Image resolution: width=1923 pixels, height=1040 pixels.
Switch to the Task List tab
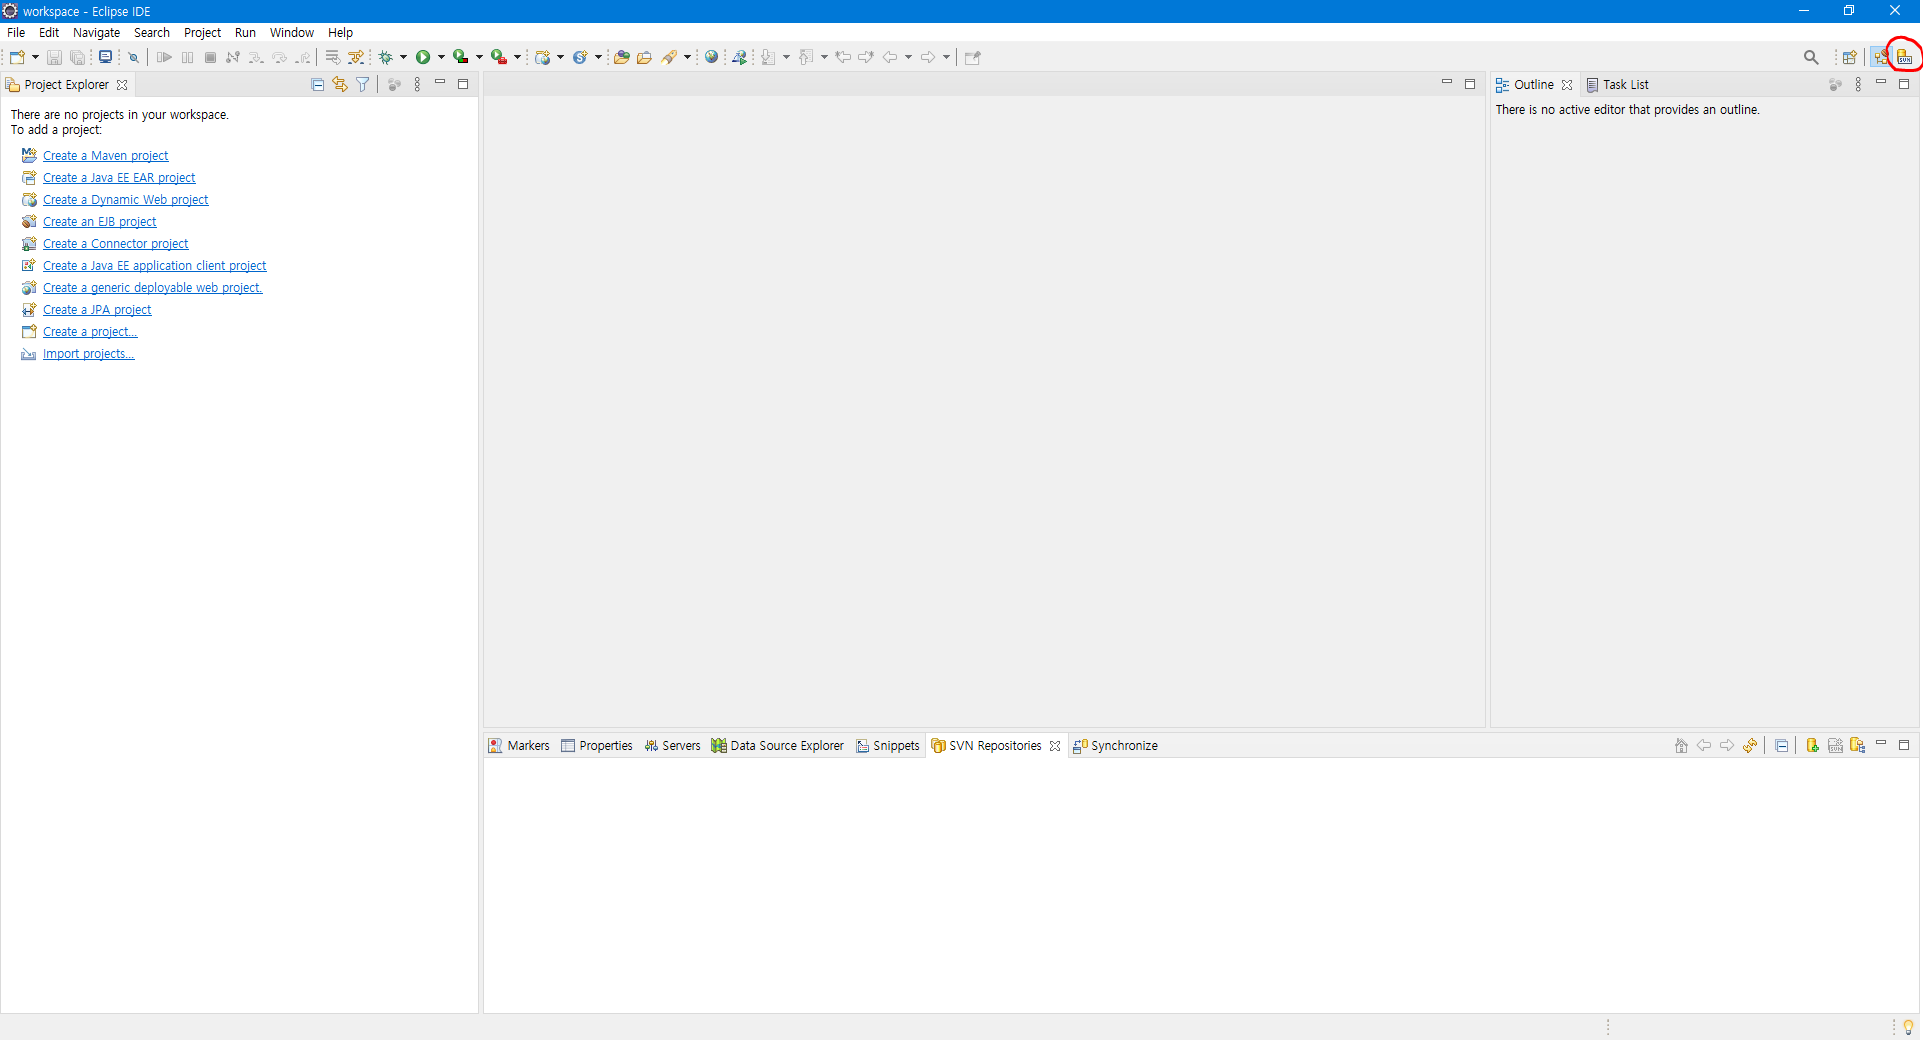click(1617, 85)
